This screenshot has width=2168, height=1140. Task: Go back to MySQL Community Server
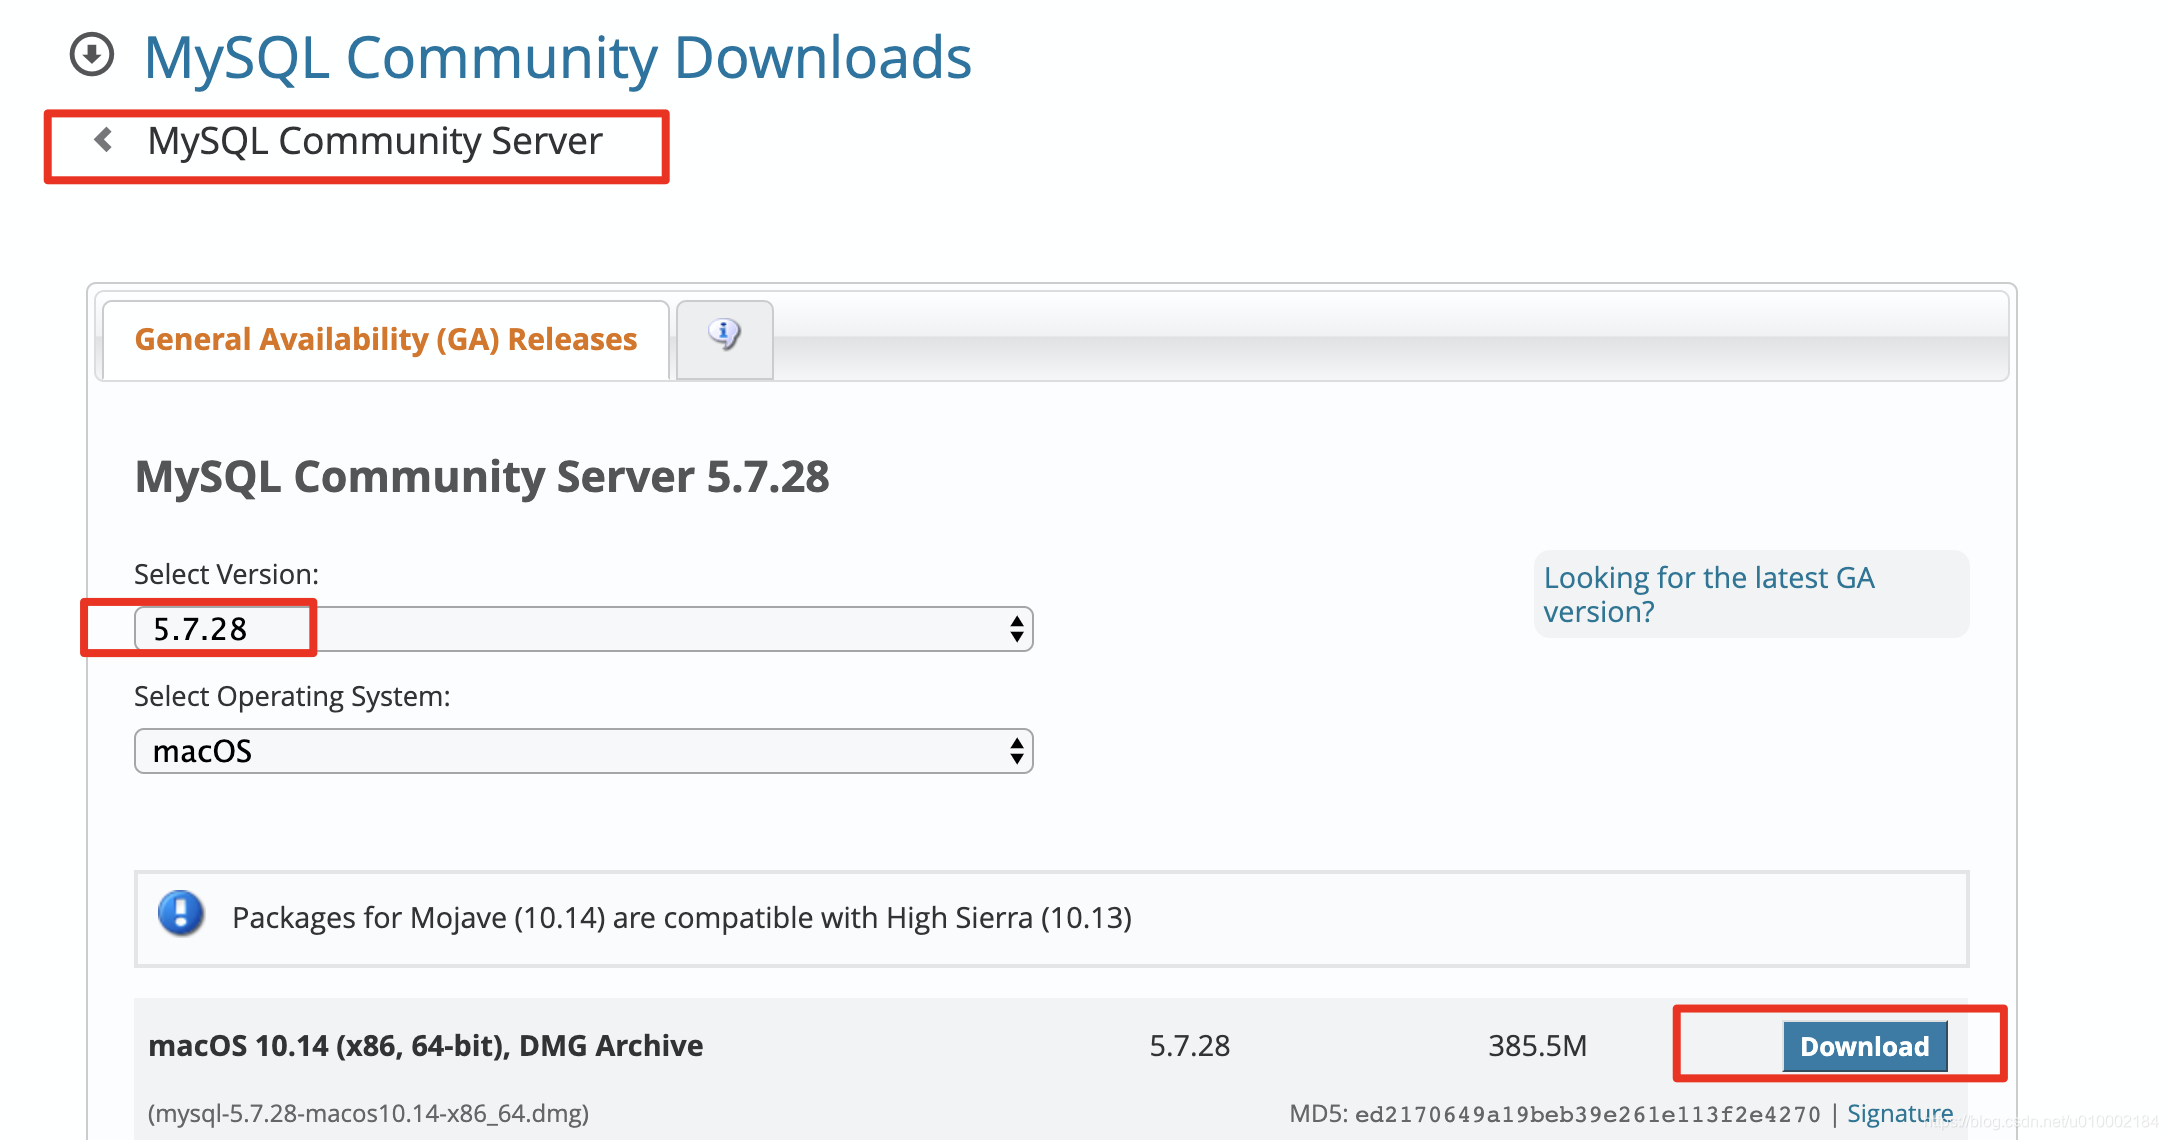tap(375, 141)
